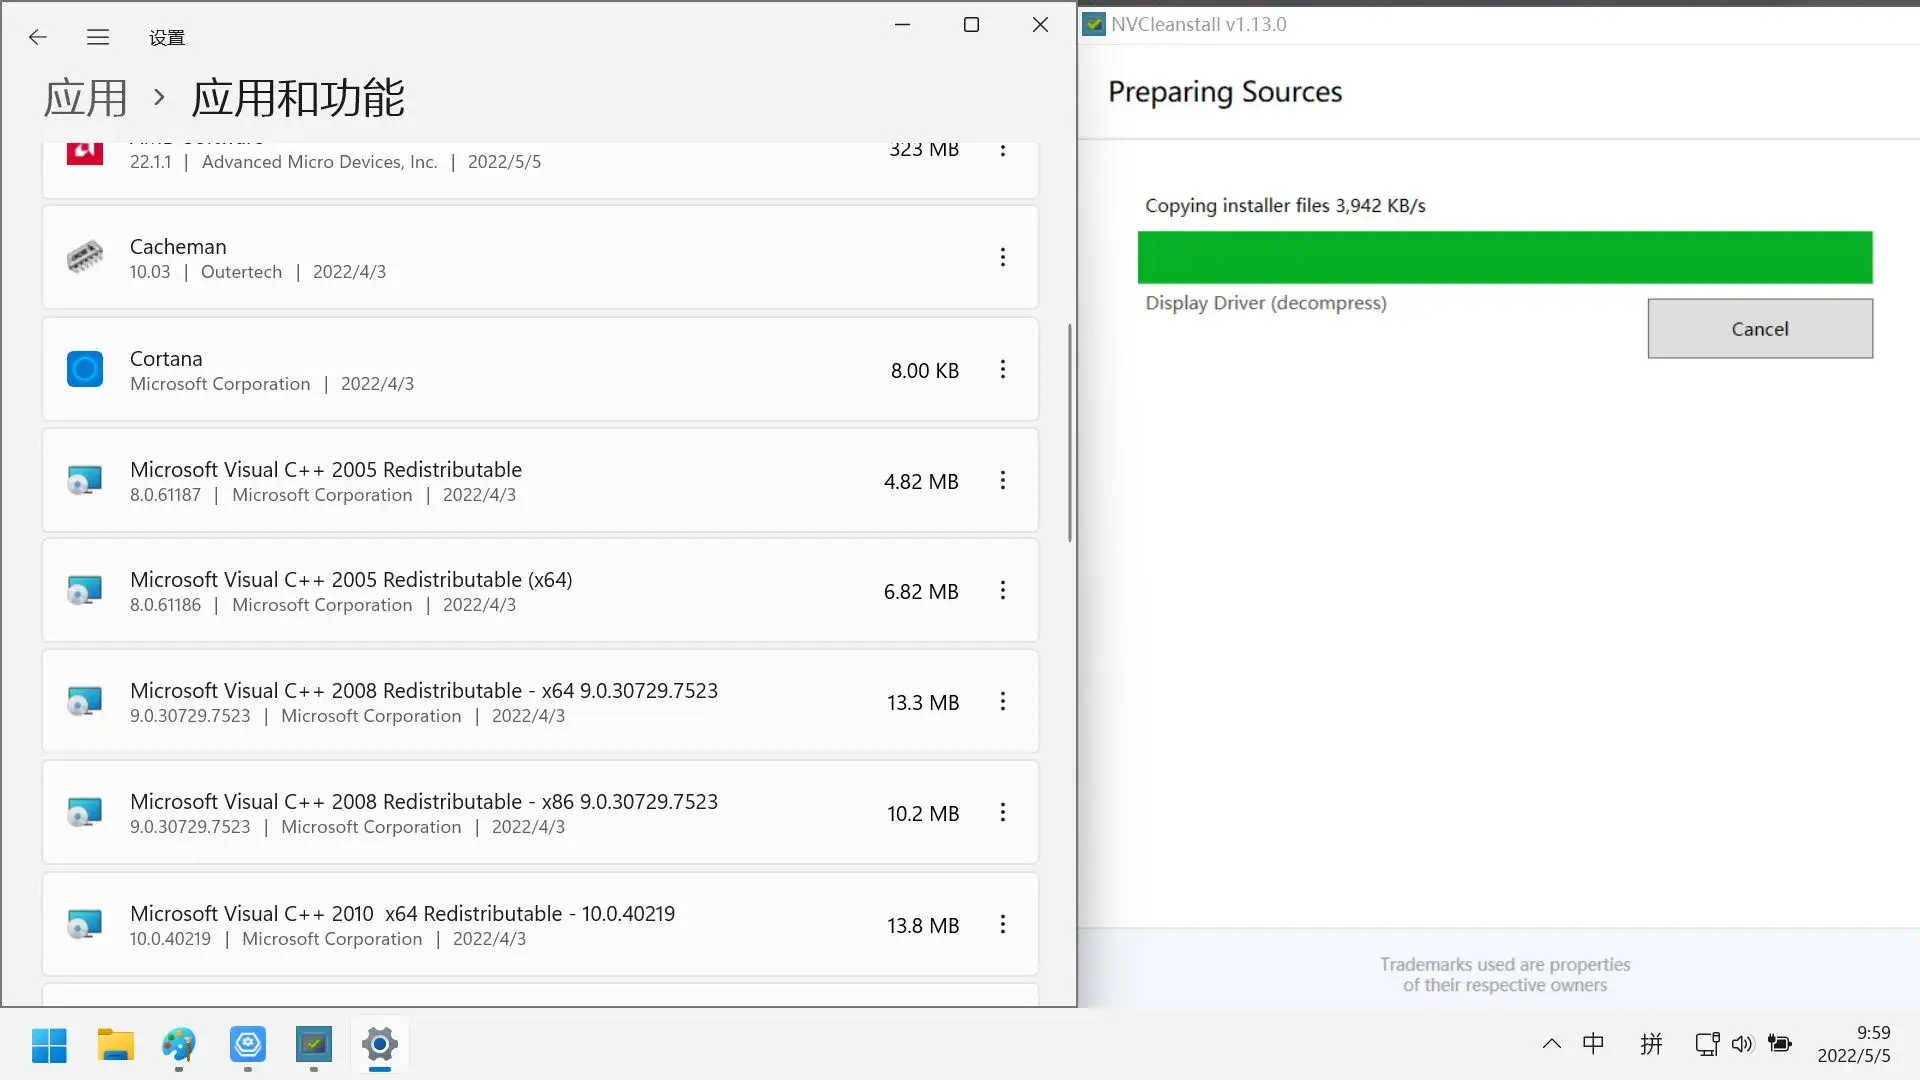Click the battery power tray icon
Screen dimensions: 1920x1080
1780,1044
